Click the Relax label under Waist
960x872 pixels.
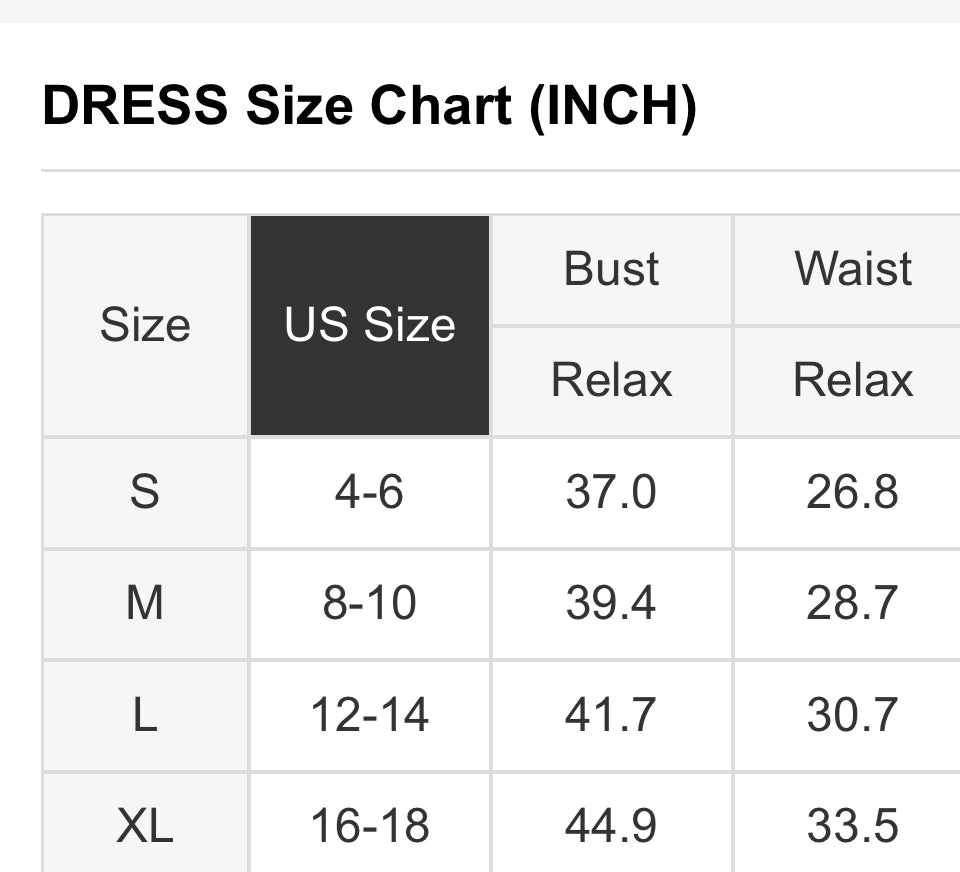853,381
